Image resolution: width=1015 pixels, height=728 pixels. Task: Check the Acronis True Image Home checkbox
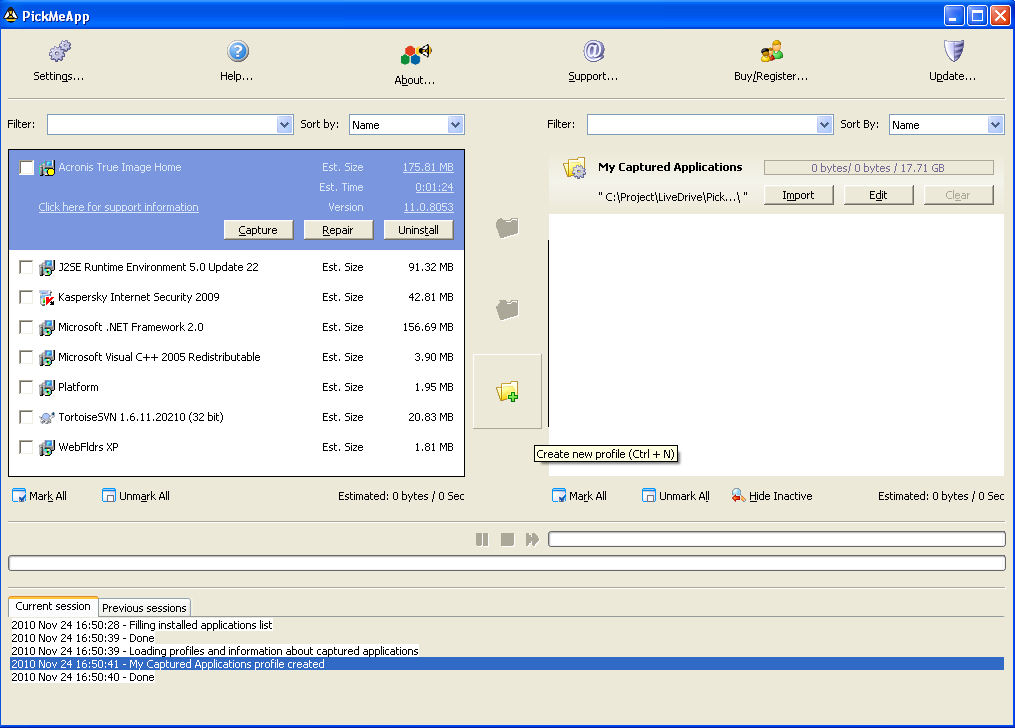click(x=27, y=168)
